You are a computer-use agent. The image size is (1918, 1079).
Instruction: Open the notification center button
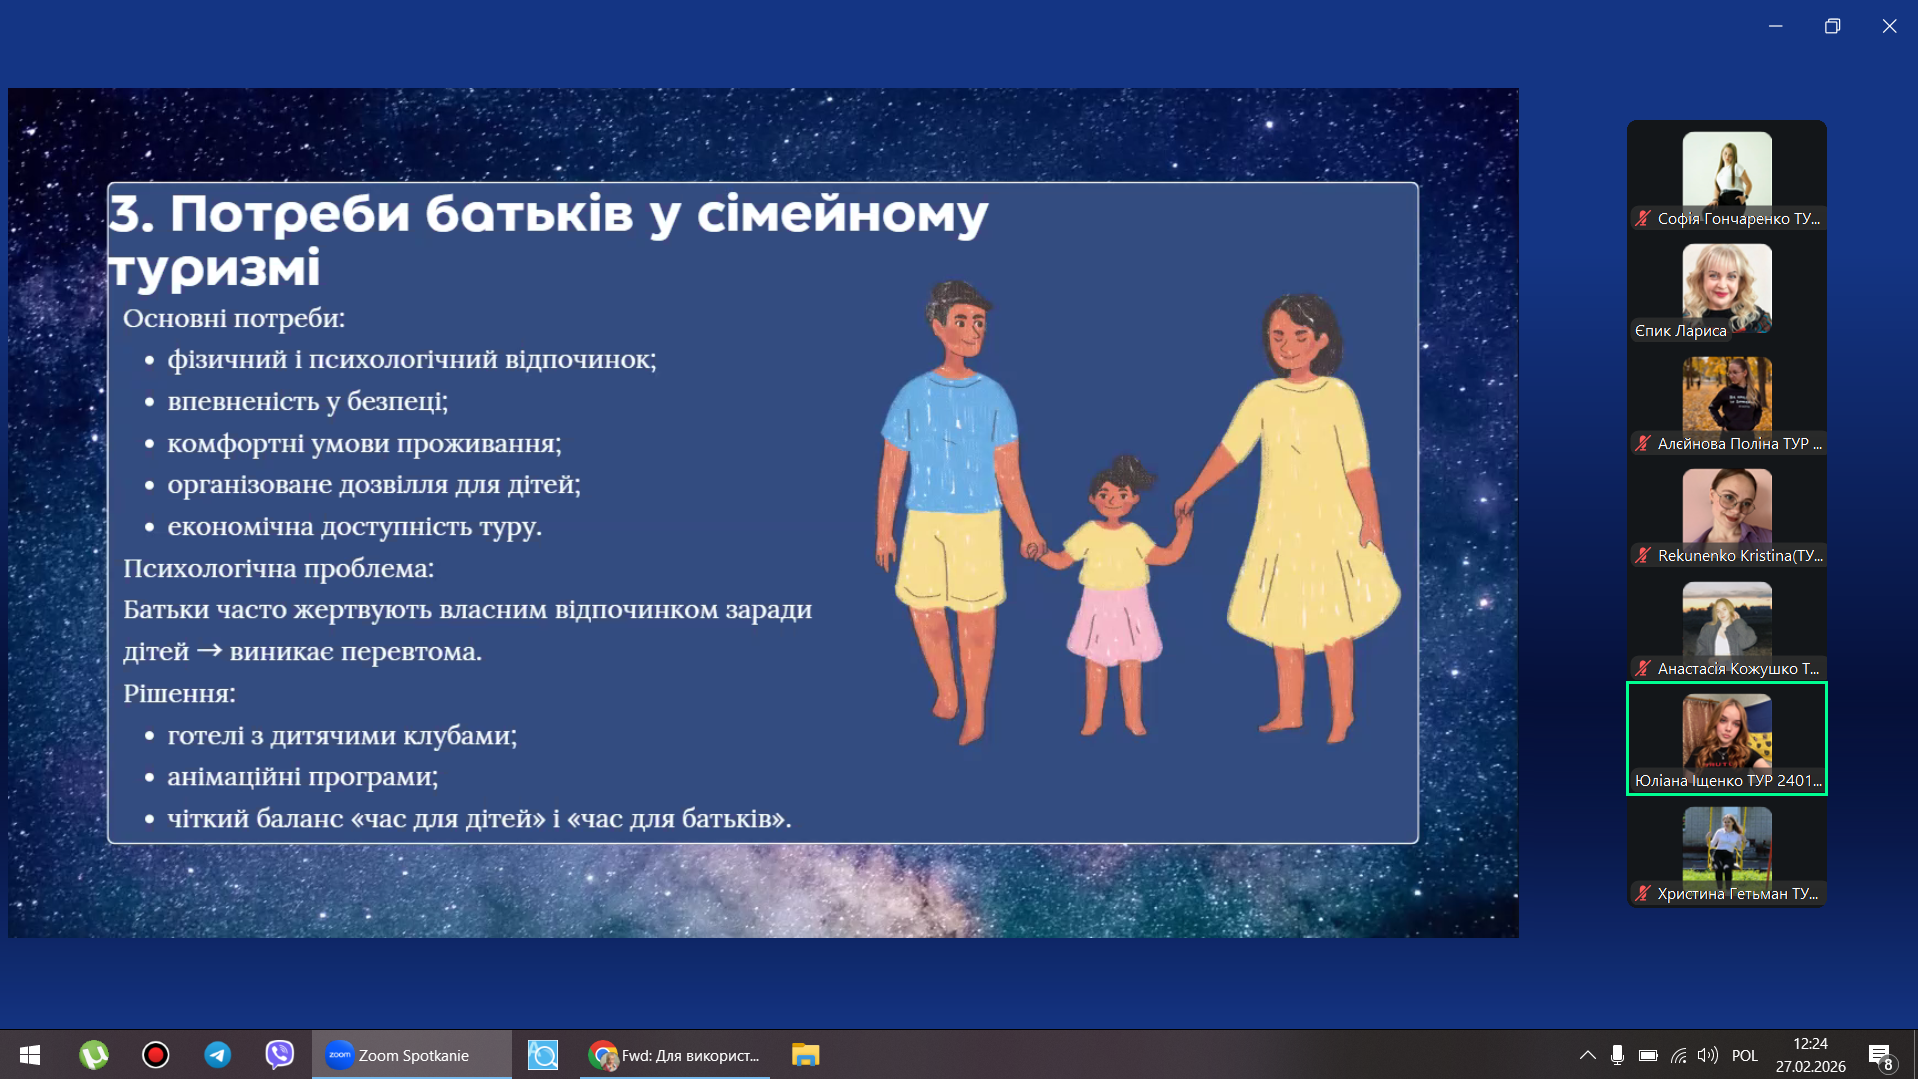1879,1055
